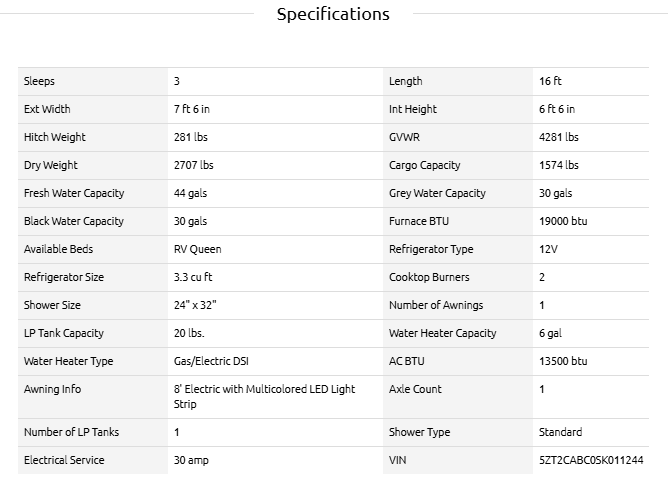Select the VIN number 5ZT2CABC0SK011244
Screen dimensions: 668x498
pos(590,460)
